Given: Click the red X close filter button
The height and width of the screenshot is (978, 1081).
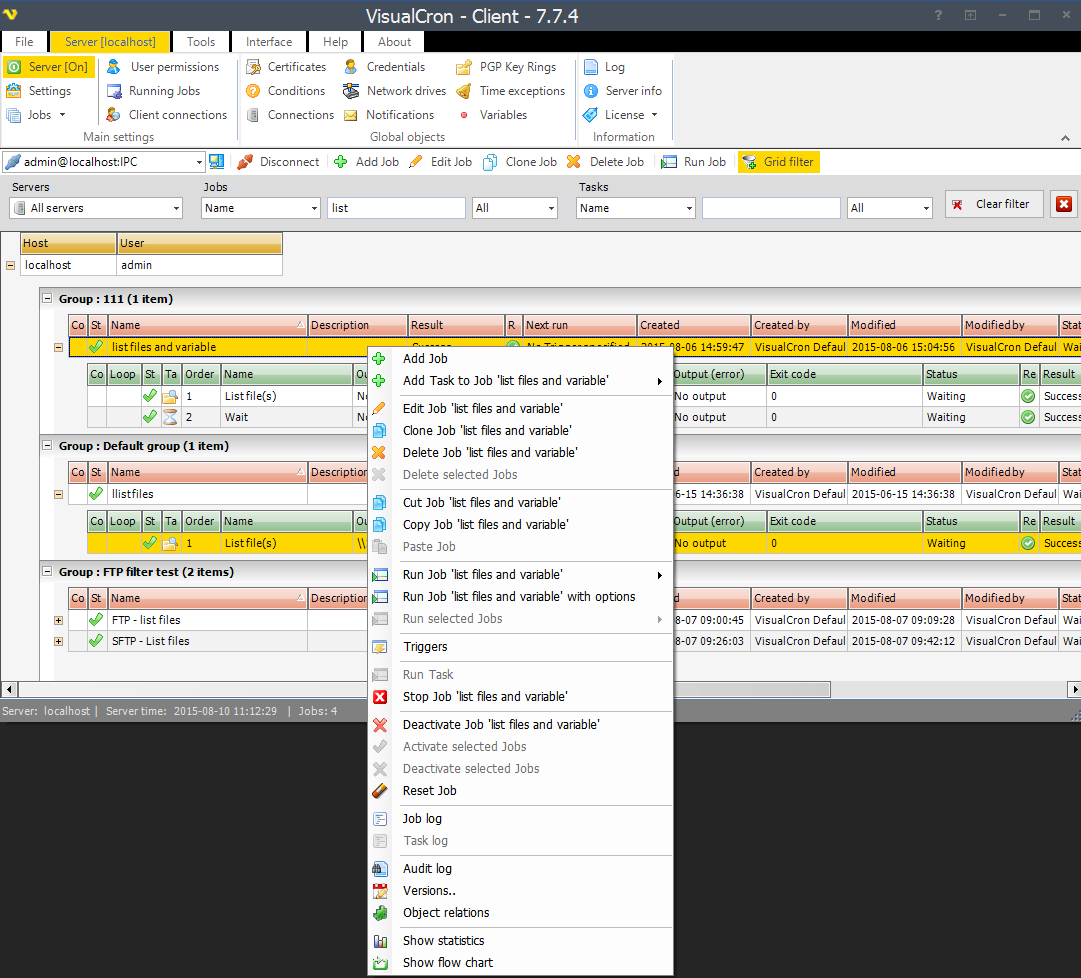Looking at the screenshot, I should point(1064,204).
